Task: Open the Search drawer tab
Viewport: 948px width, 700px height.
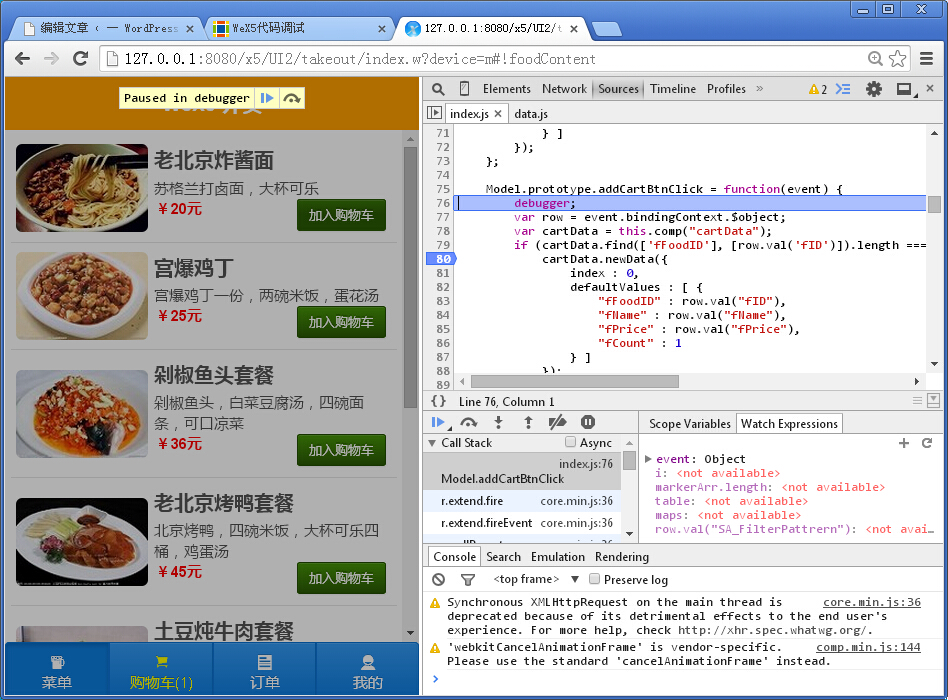Action: click(503, 557)
